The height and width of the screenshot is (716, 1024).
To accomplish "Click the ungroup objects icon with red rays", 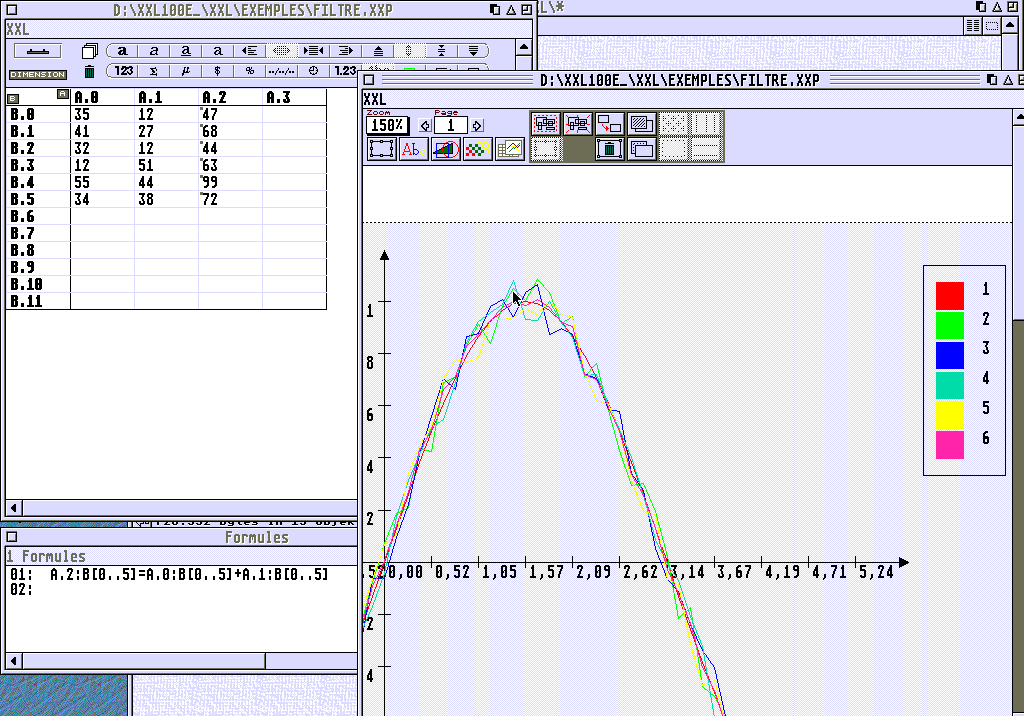I will click(577, 123).
